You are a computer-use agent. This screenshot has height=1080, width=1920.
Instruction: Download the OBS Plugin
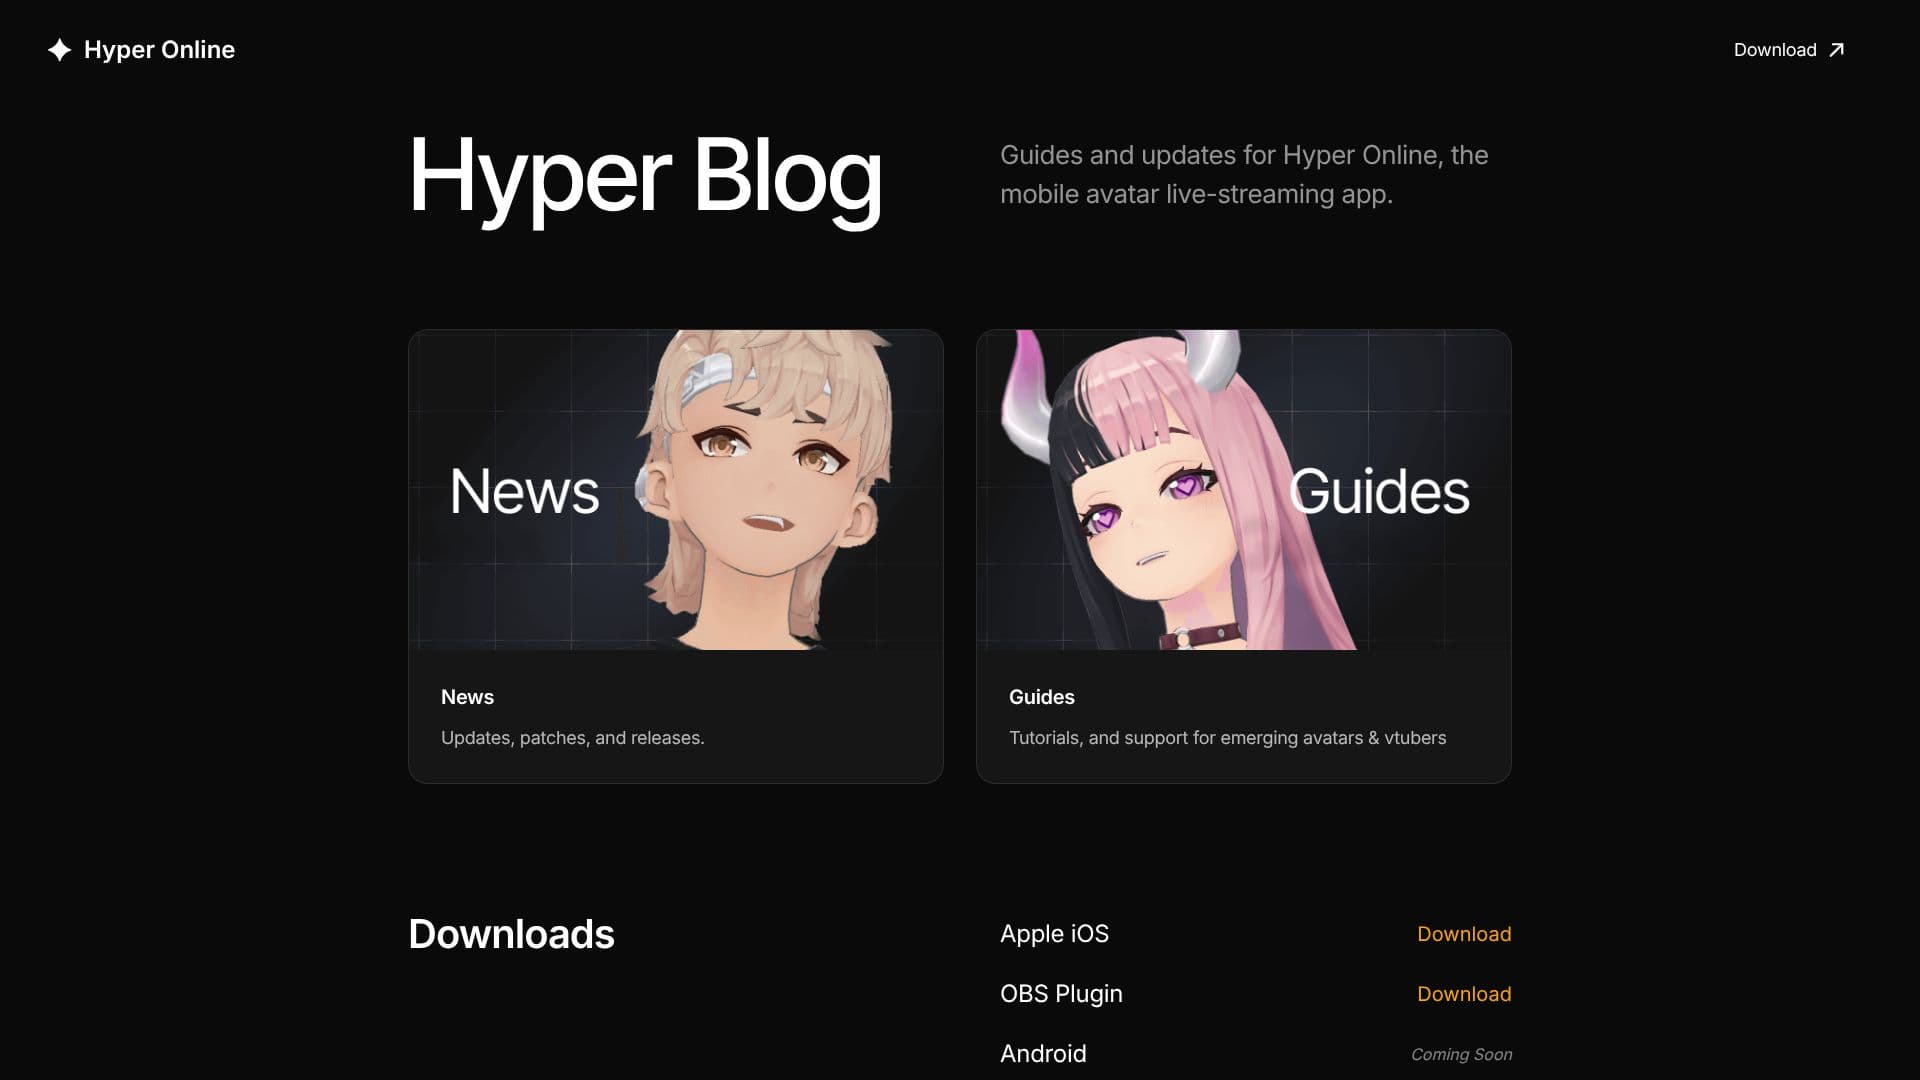(1464, 994)
